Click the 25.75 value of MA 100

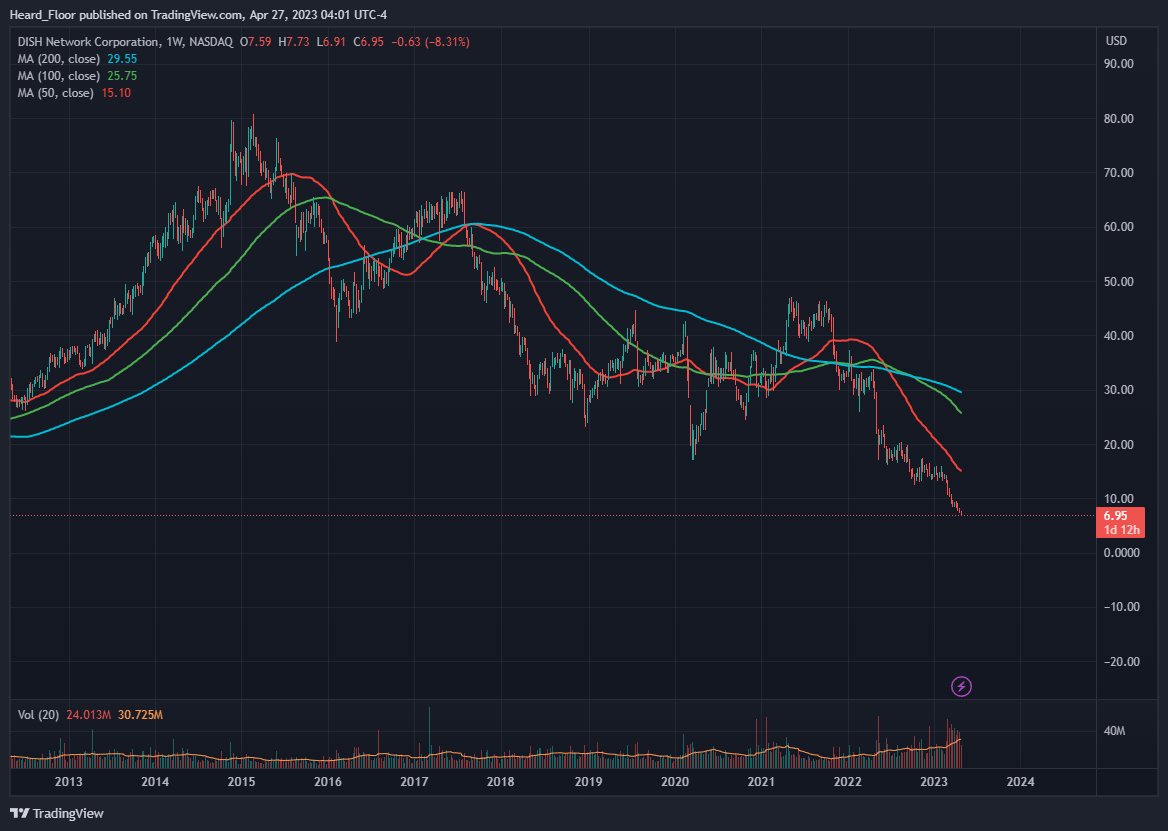(x=122, y=76)
